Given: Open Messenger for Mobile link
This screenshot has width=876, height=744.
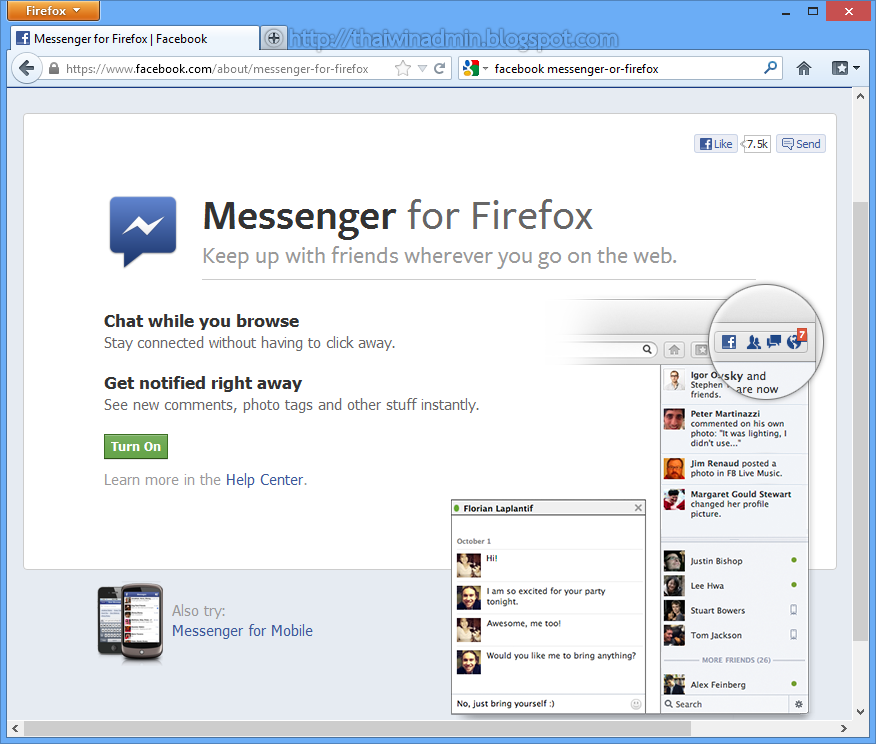Looking at the screenshot, I should click(x=242, y=631).
